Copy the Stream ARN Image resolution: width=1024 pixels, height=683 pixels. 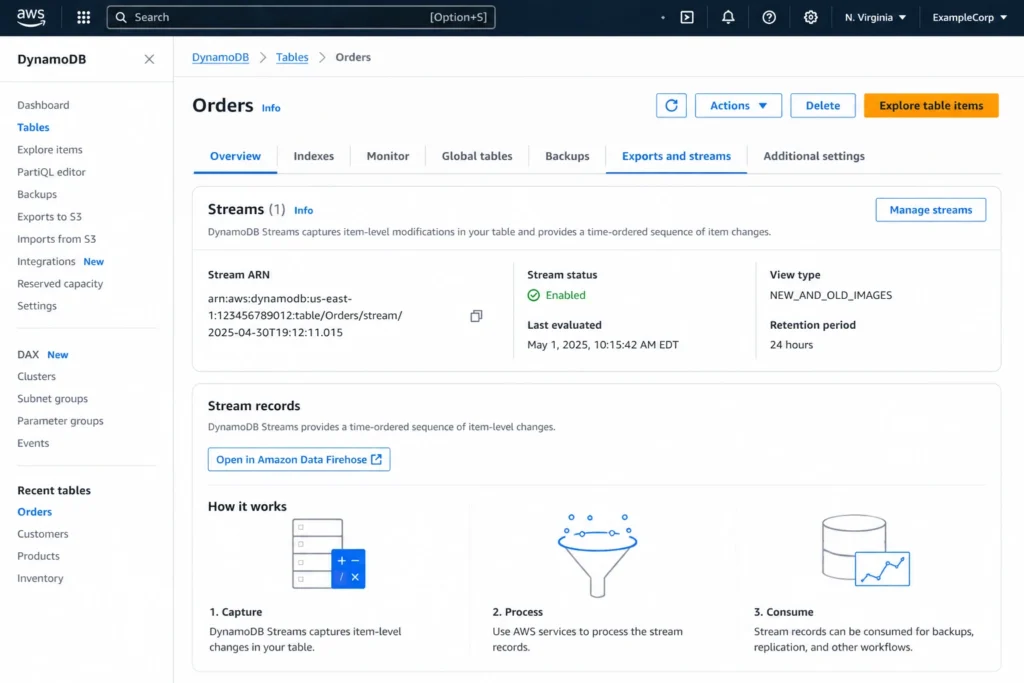[476, 315]
